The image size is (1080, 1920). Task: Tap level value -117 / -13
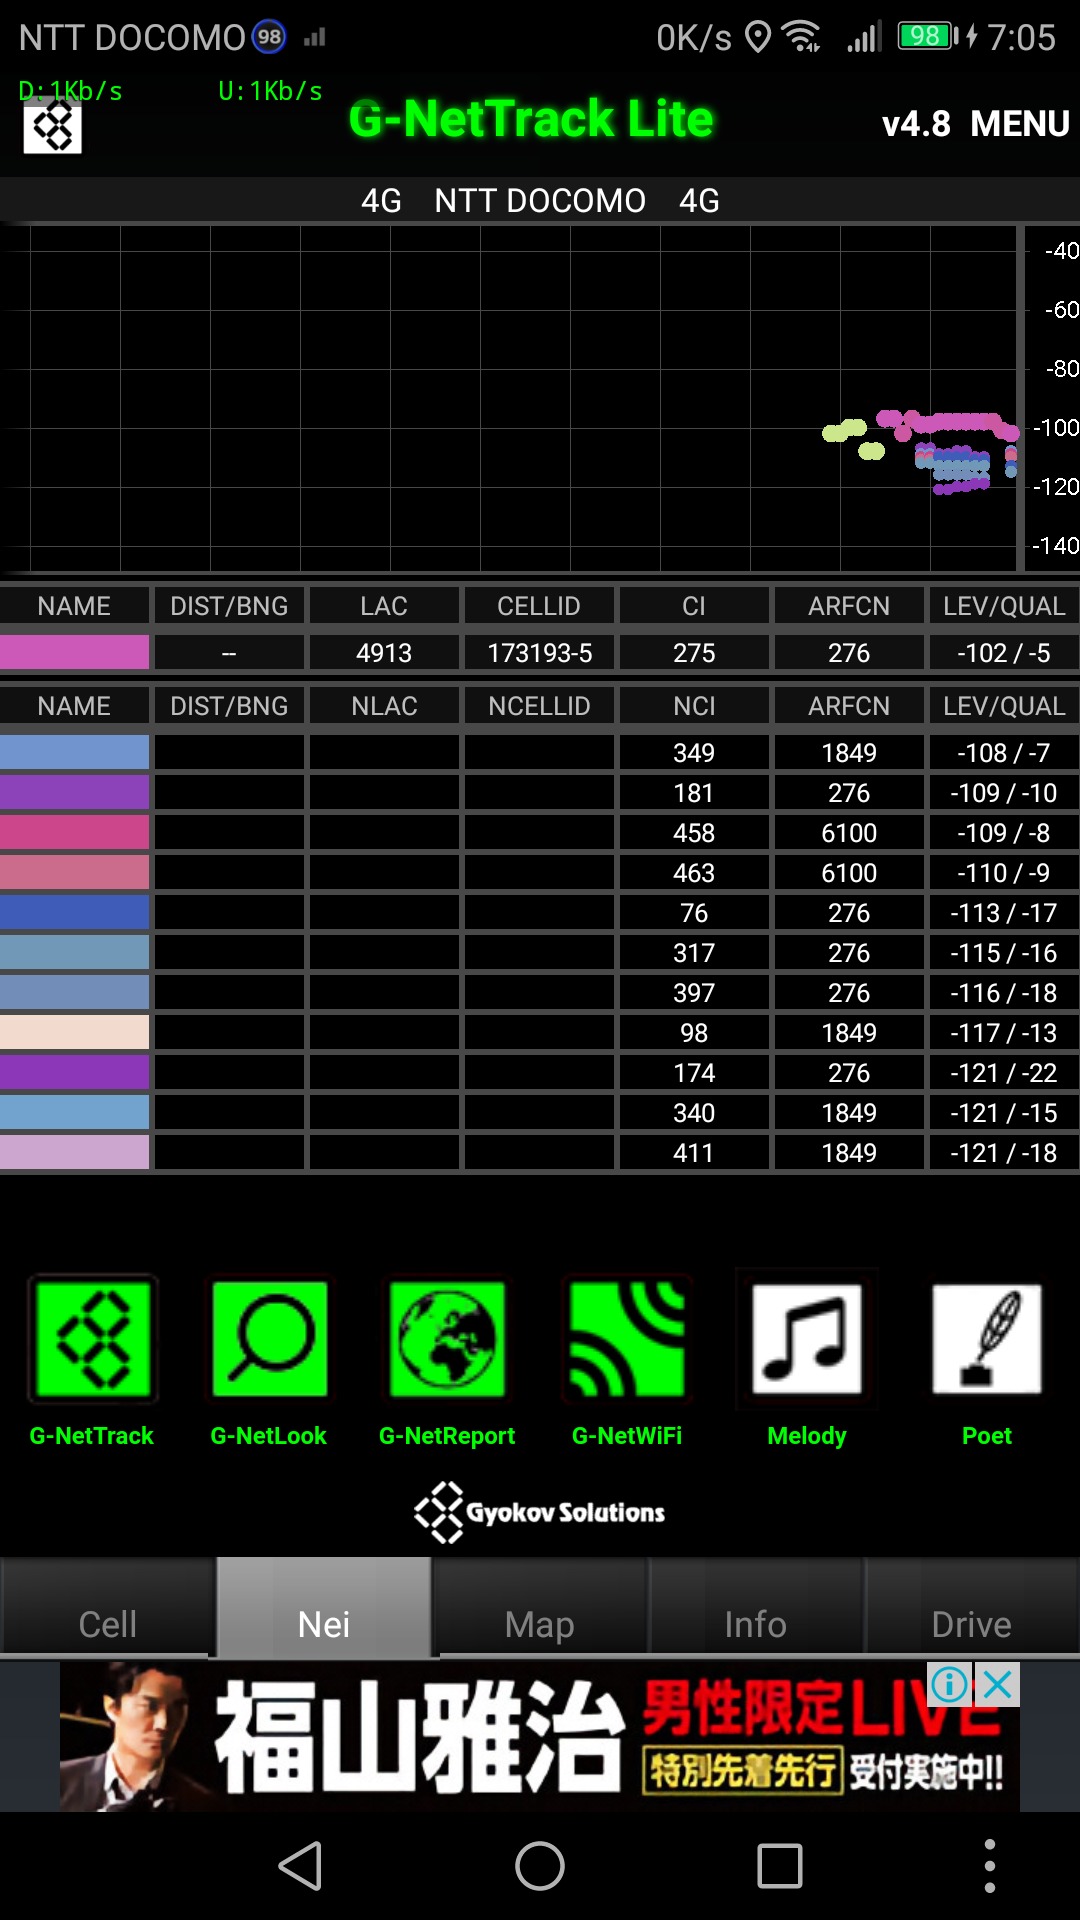tap(1004, 1032)
